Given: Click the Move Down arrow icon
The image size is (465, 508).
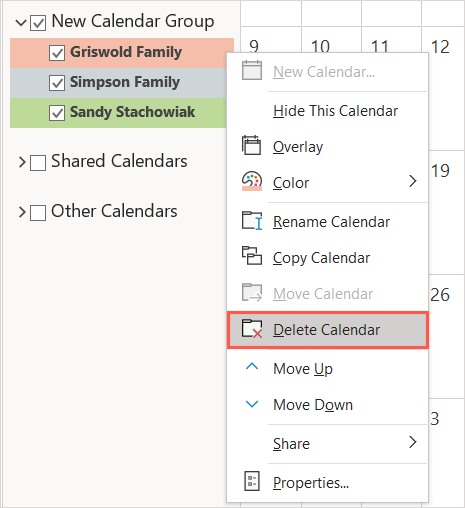Looking at the screenshot, I should (x=252, y=404).
